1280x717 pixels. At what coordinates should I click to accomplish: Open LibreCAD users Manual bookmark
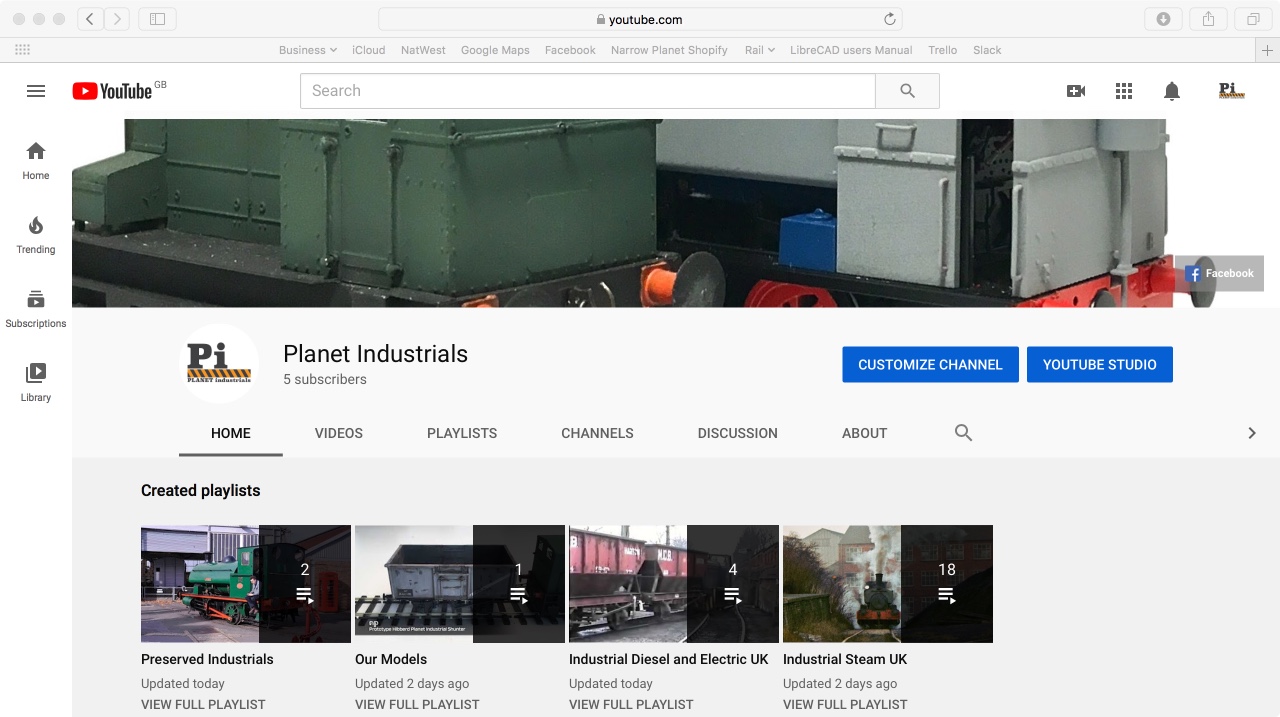pyautogui.click(x=851, y=50)
